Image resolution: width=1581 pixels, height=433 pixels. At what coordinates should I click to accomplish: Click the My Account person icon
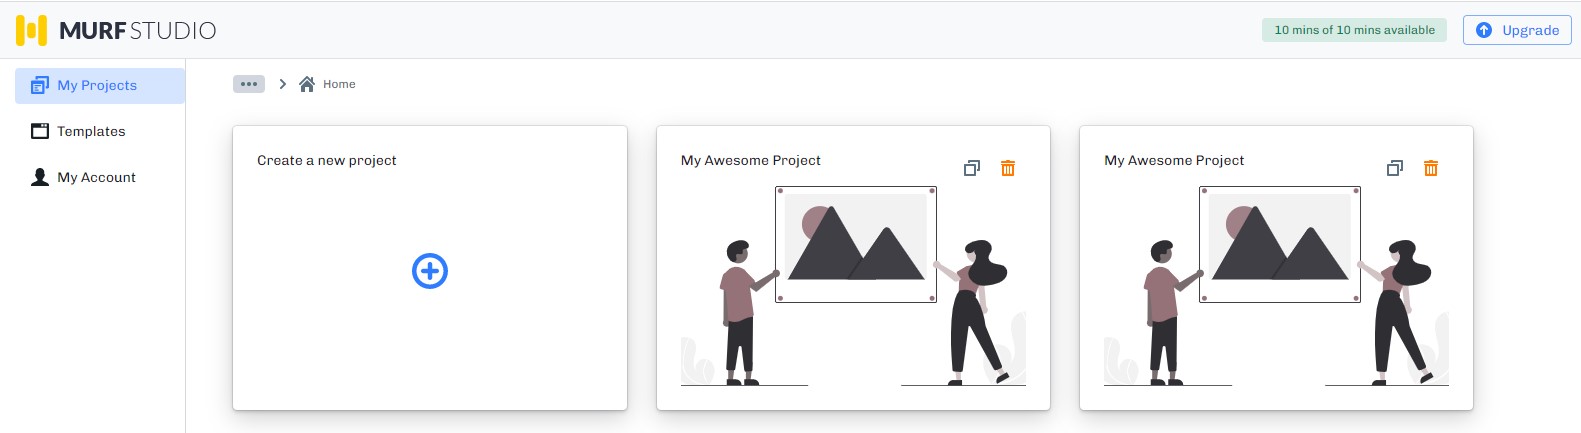point(40,177)
